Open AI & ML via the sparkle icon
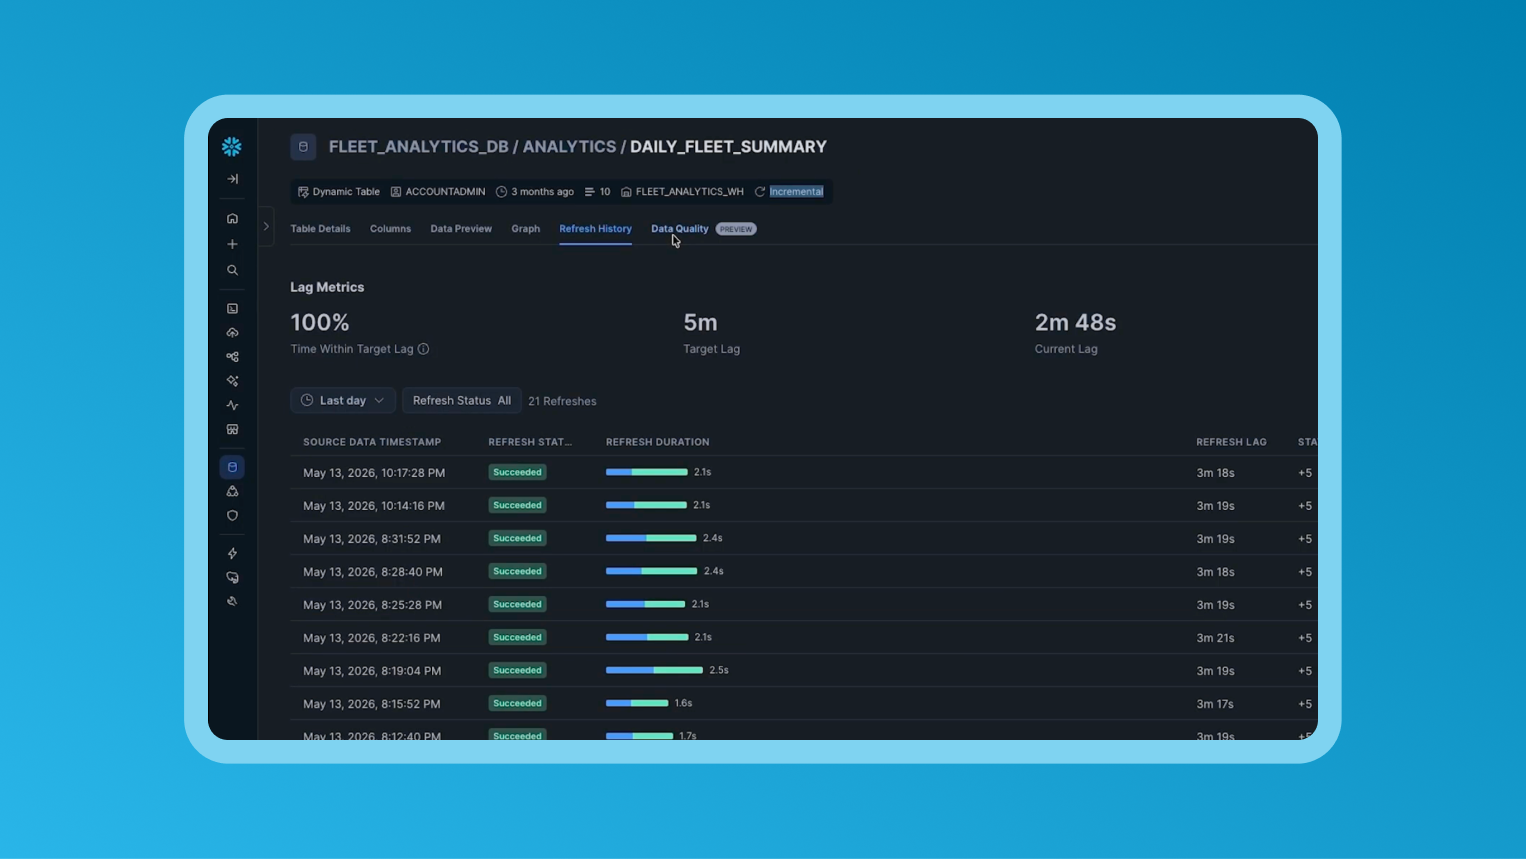This screenshot has width=1526, height=859. (x=232, y=381)
